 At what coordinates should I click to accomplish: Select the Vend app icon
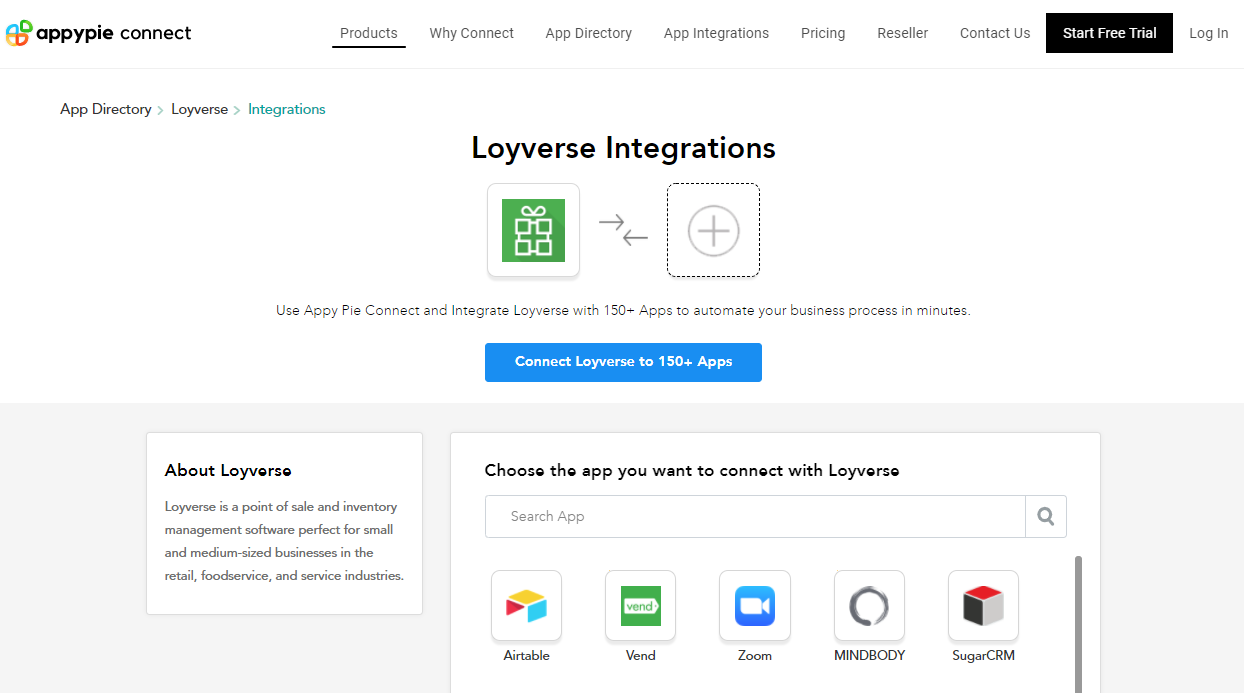pos(640,605)
